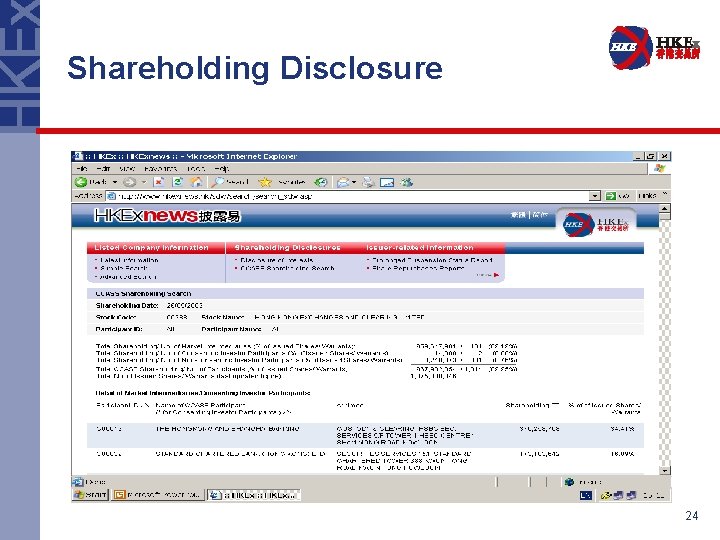The height and width of the screenshot is (540, 720).
Task: Open the Search toolbar button
Action: [x=230, y=182]
